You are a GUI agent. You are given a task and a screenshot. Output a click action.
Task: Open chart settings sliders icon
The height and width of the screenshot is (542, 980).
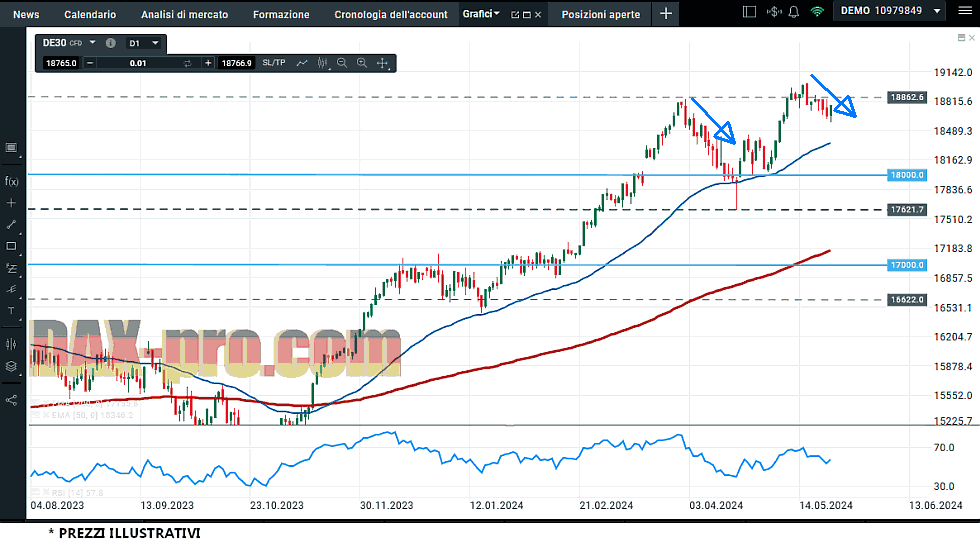tap(11, 344)
